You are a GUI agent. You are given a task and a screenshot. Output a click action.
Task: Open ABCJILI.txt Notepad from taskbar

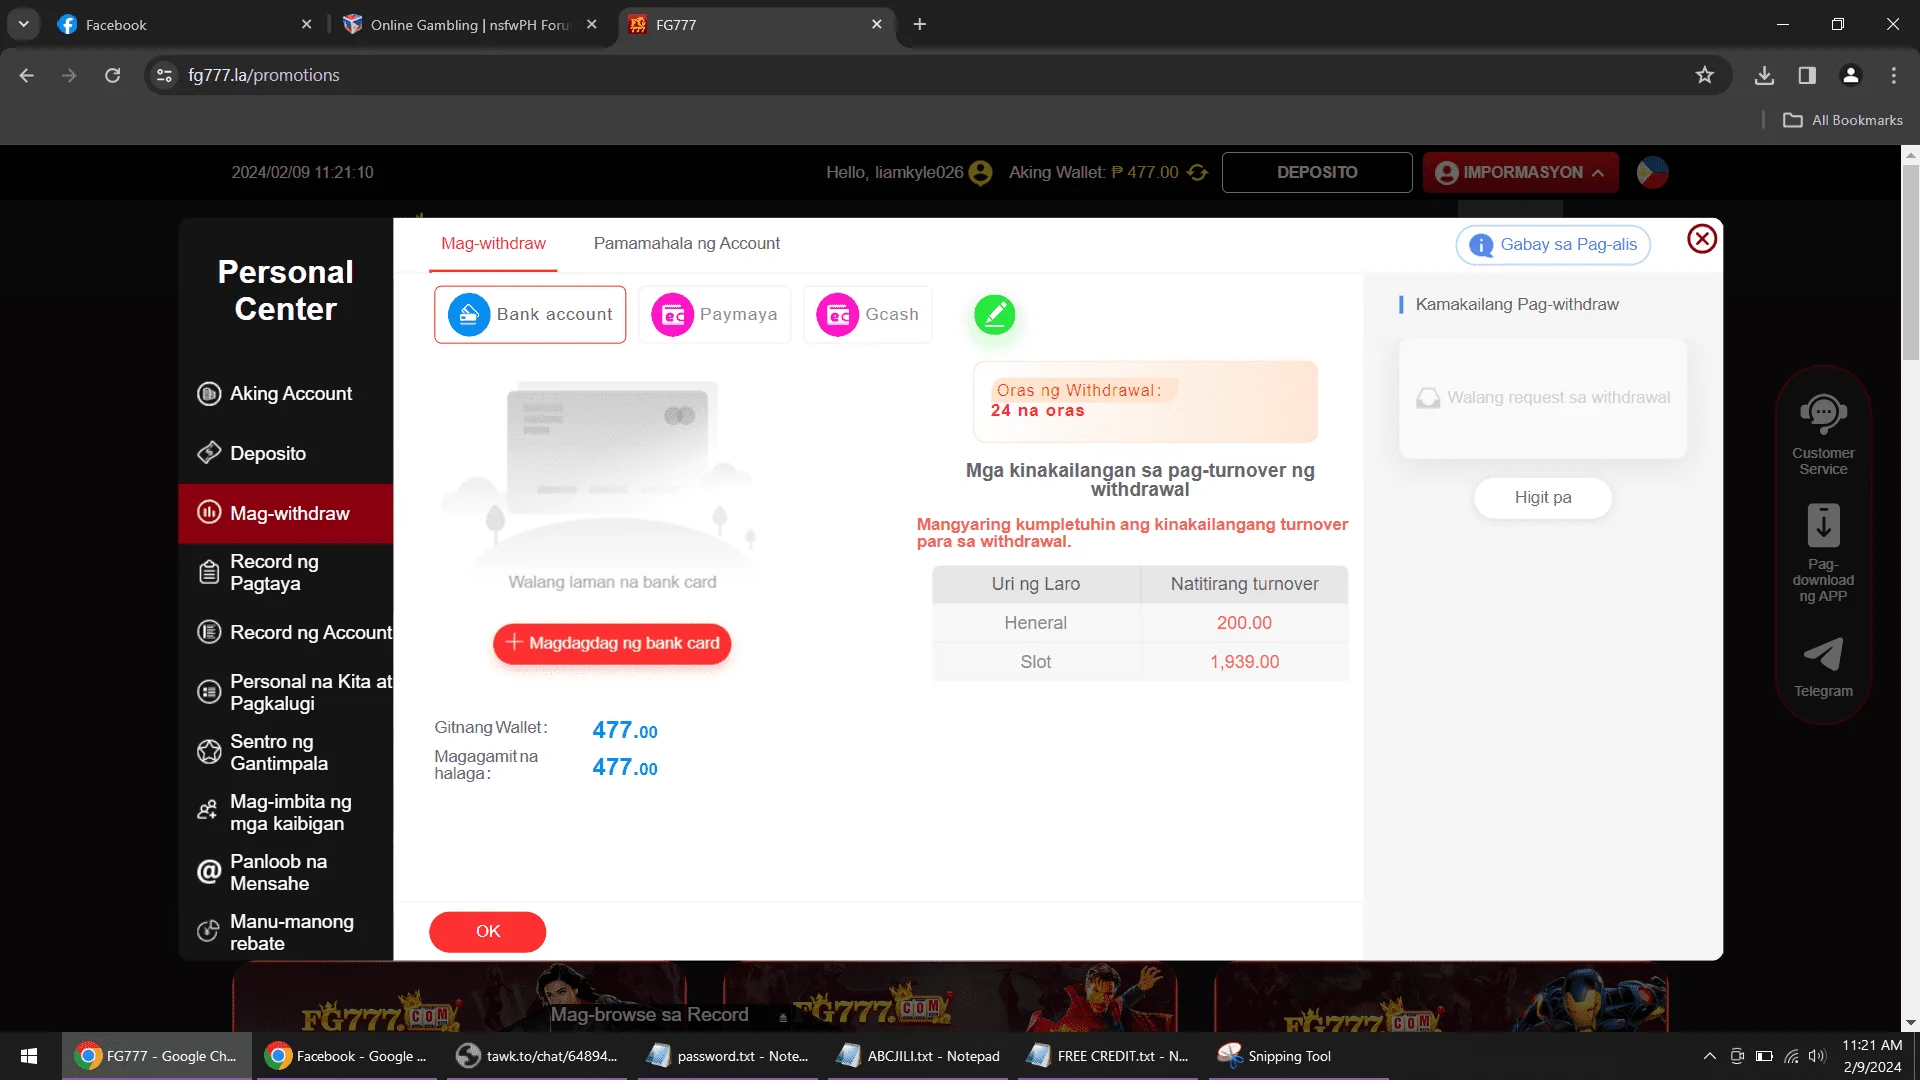click(918, 1056)
